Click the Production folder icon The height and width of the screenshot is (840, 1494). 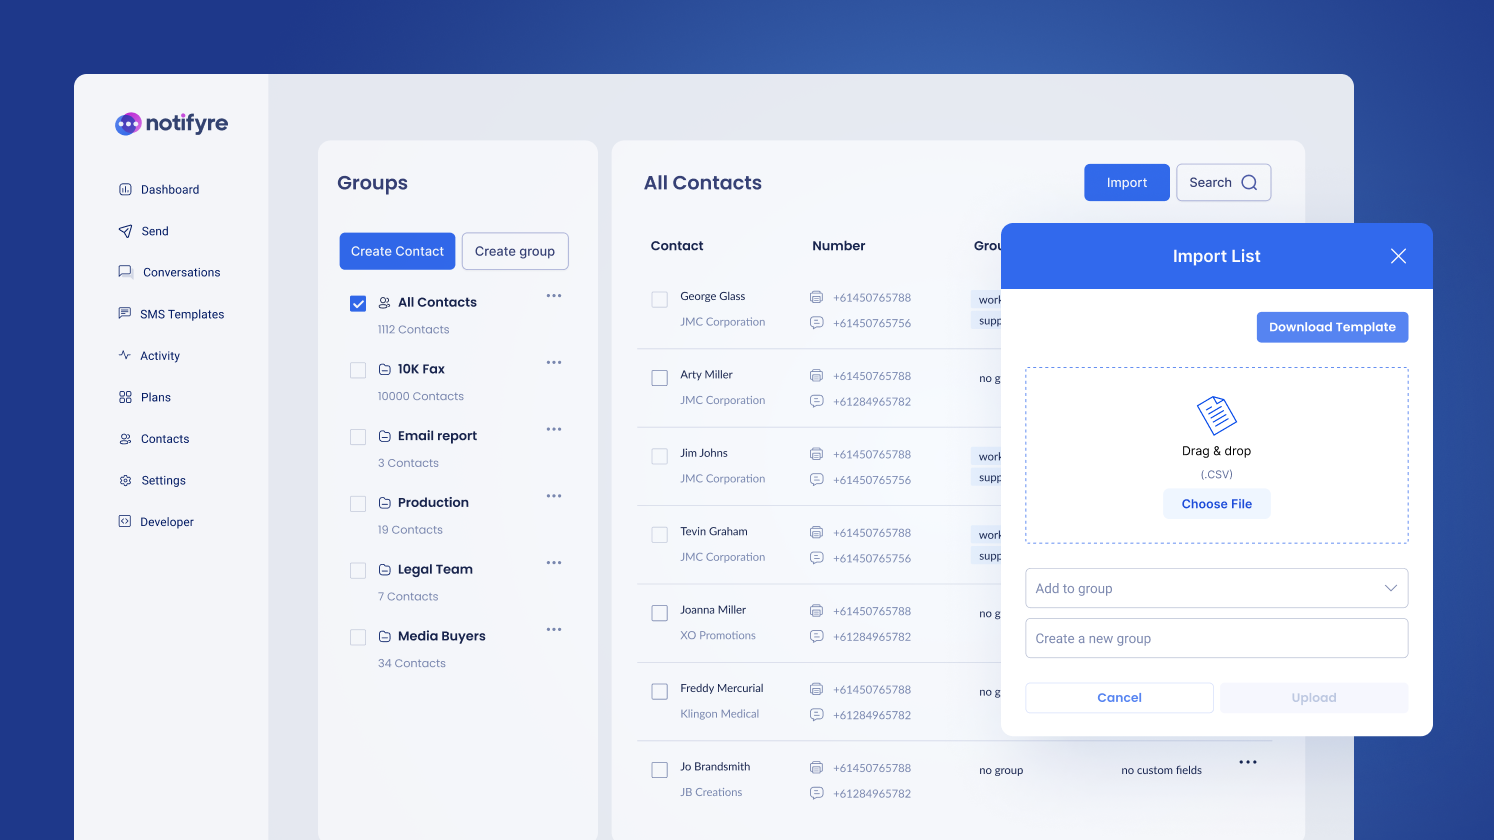[x=385, y=503]
